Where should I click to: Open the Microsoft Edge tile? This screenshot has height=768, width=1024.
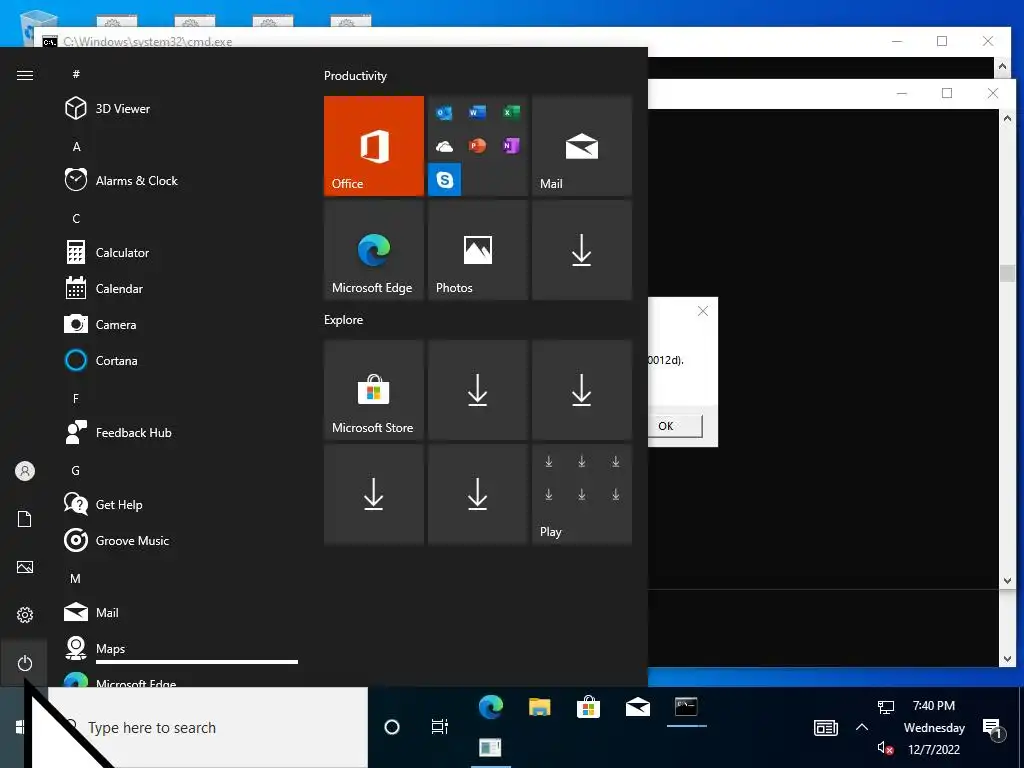click(x=374, y=250)
